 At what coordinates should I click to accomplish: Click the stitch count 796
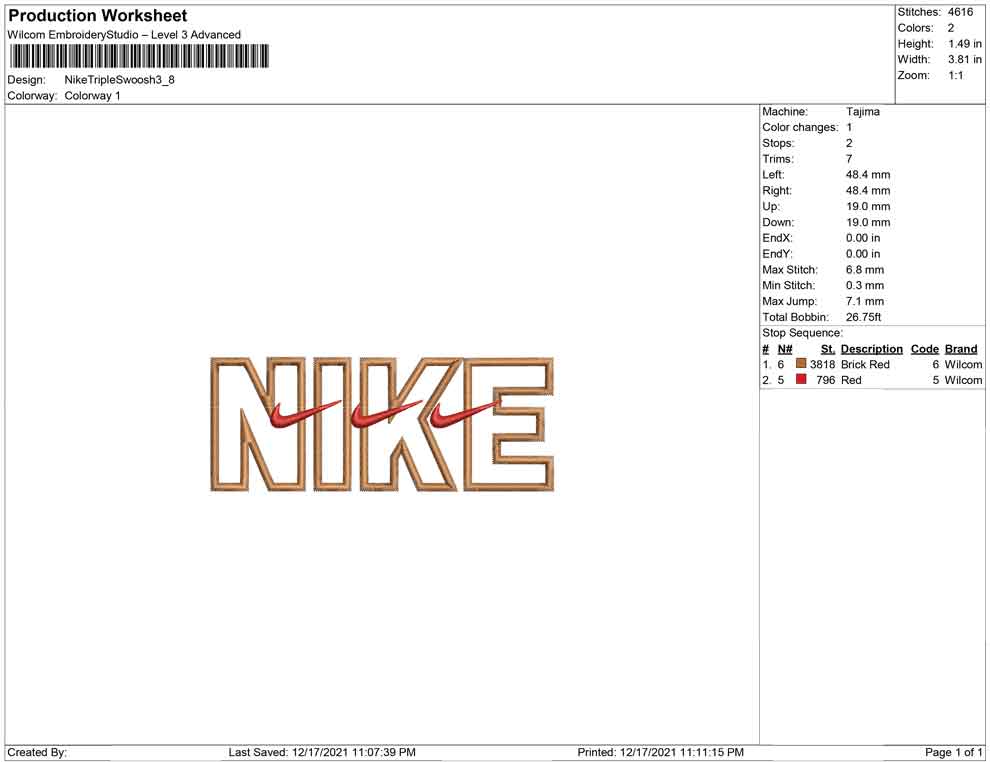826,380
